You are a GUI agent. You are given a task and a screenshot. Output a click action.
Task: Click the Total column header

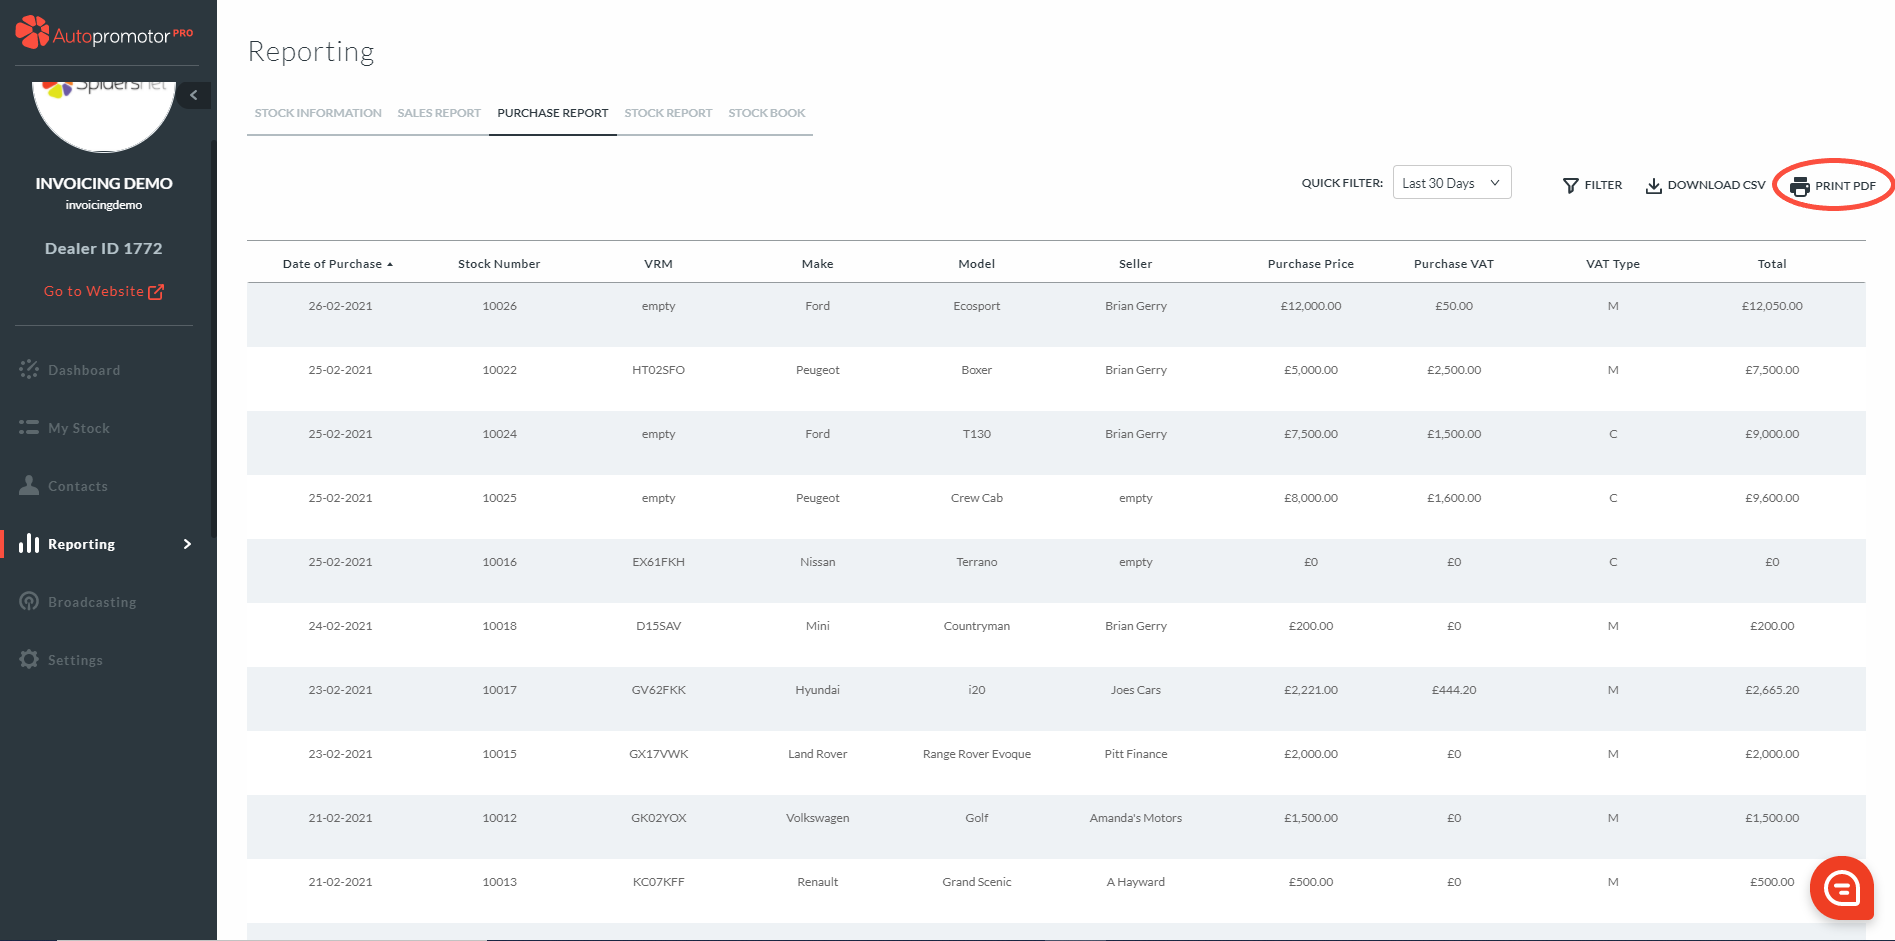(1771, 264)
